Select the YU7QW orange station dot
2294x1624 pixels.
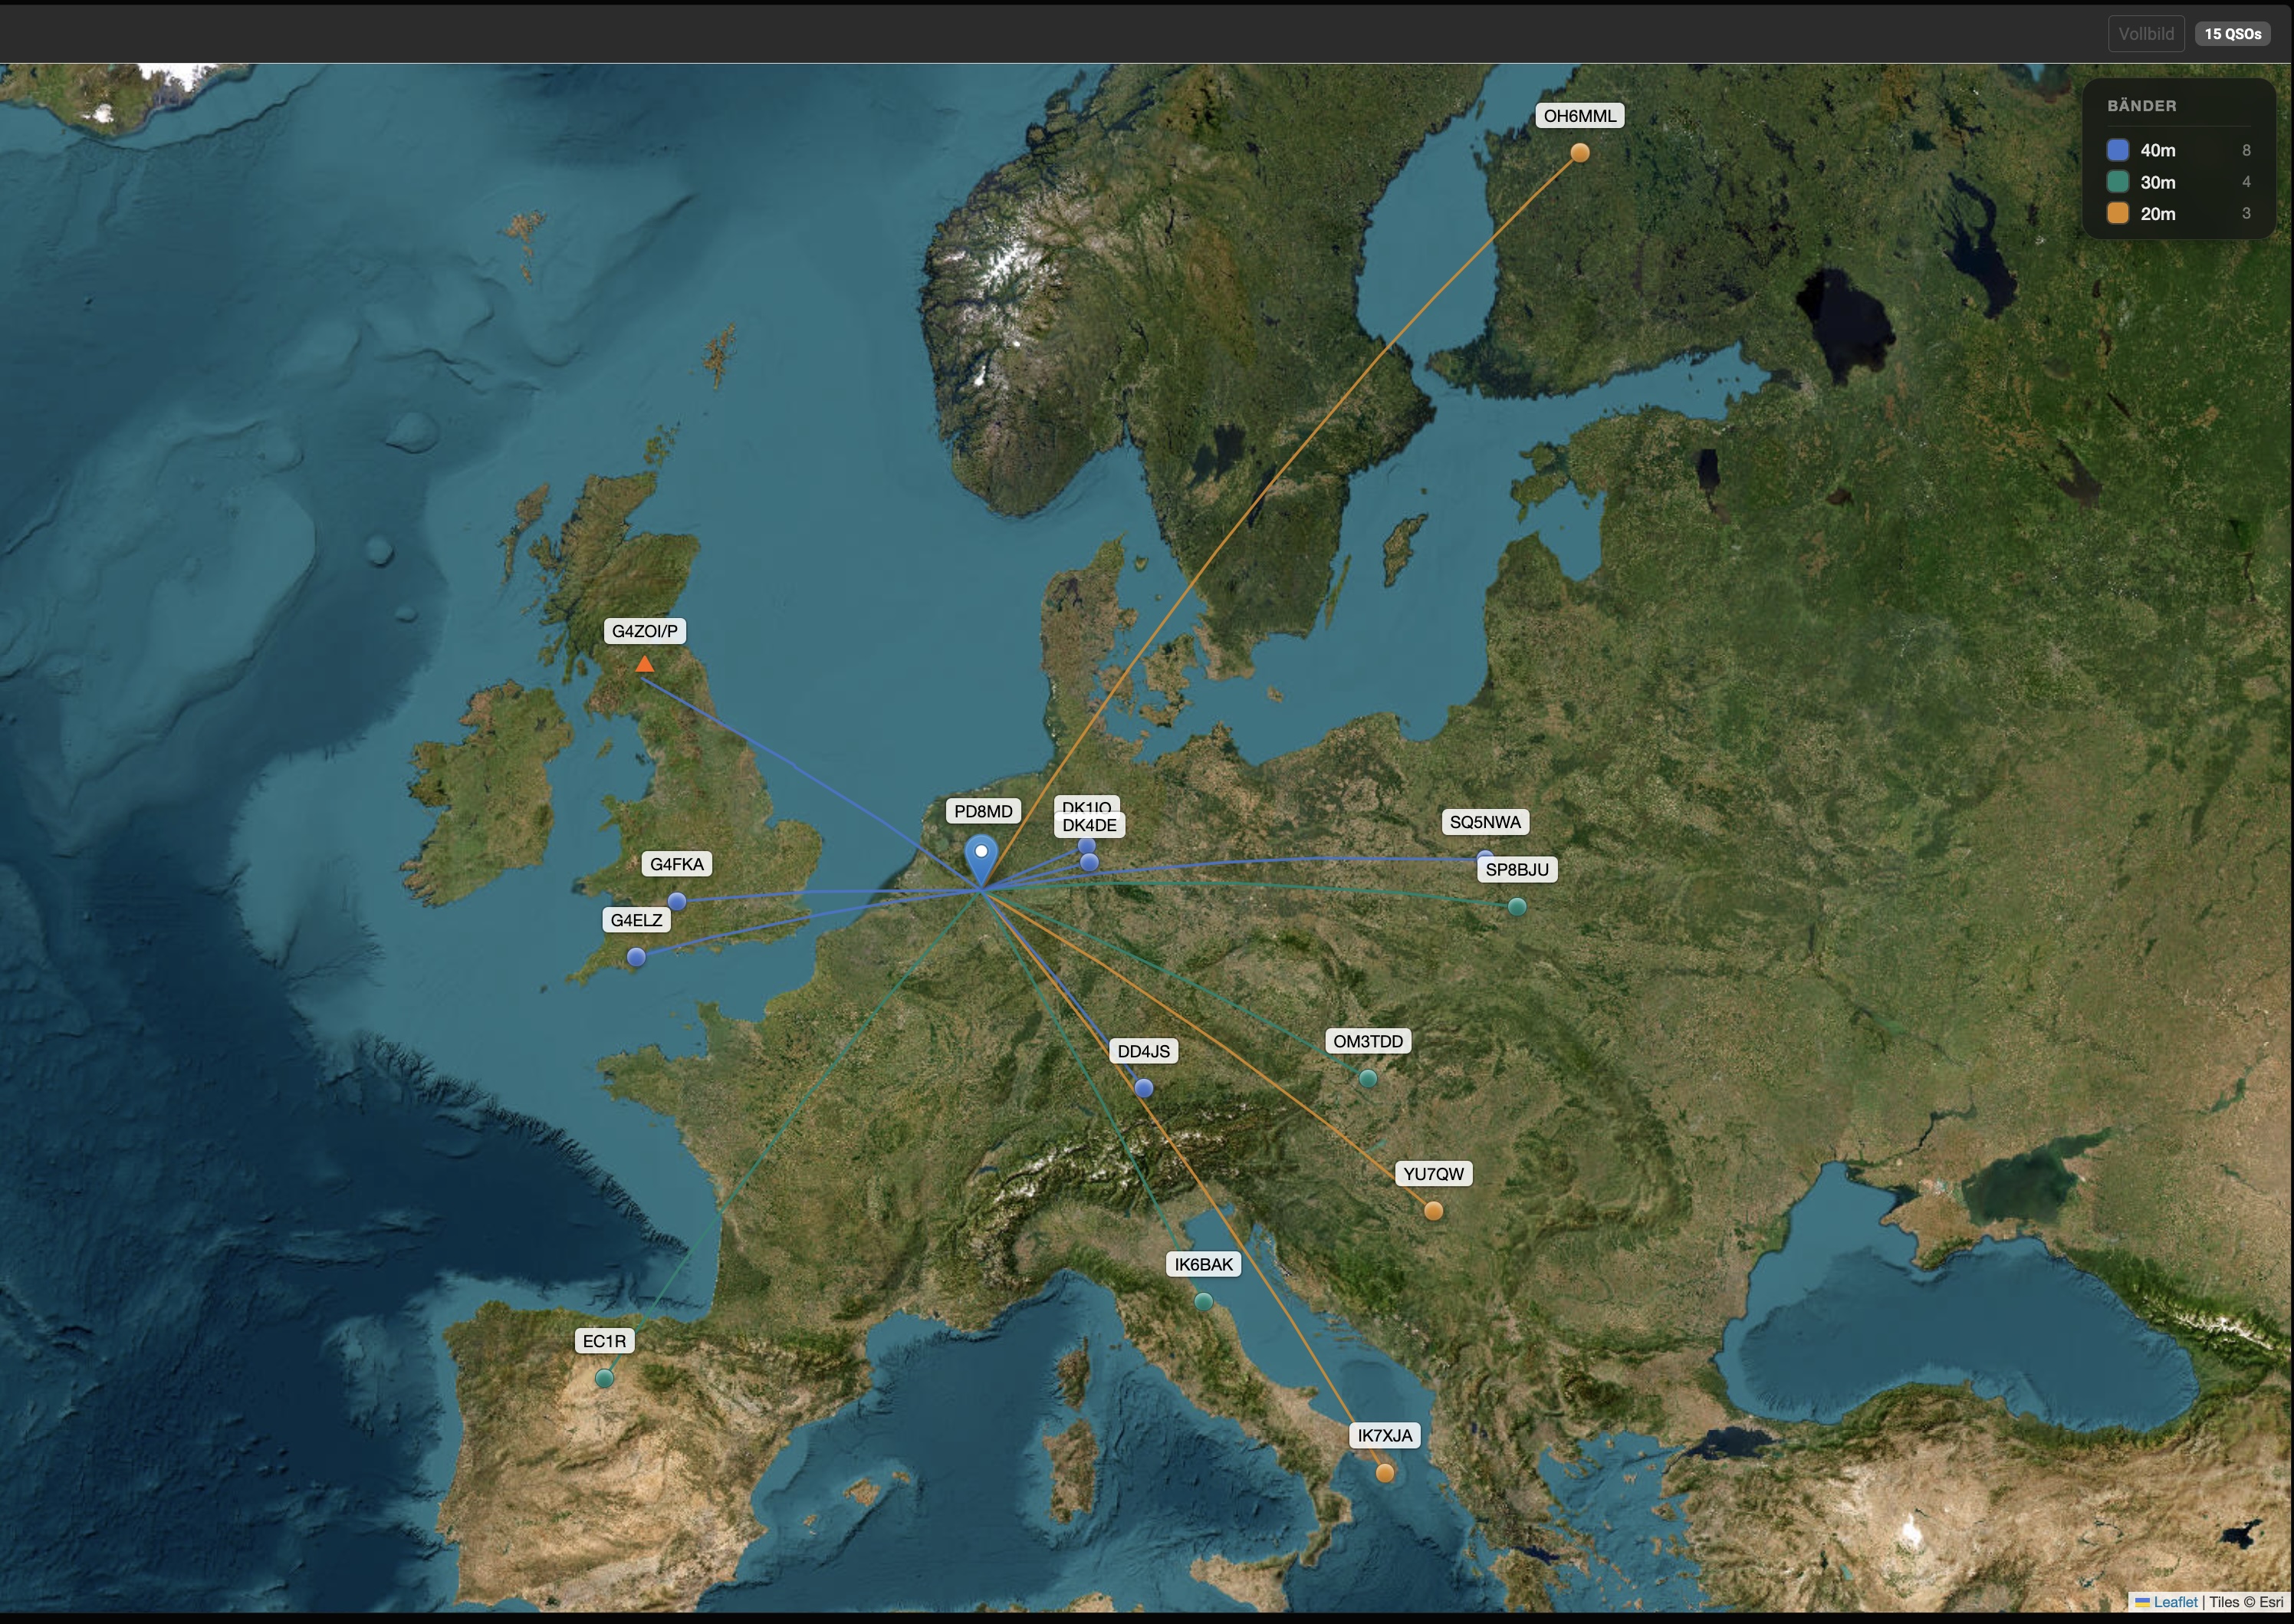[1434, 1212]
